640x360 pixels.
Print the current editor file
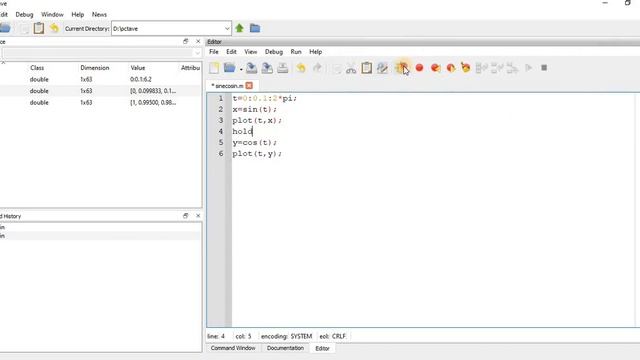click(282, 68)
